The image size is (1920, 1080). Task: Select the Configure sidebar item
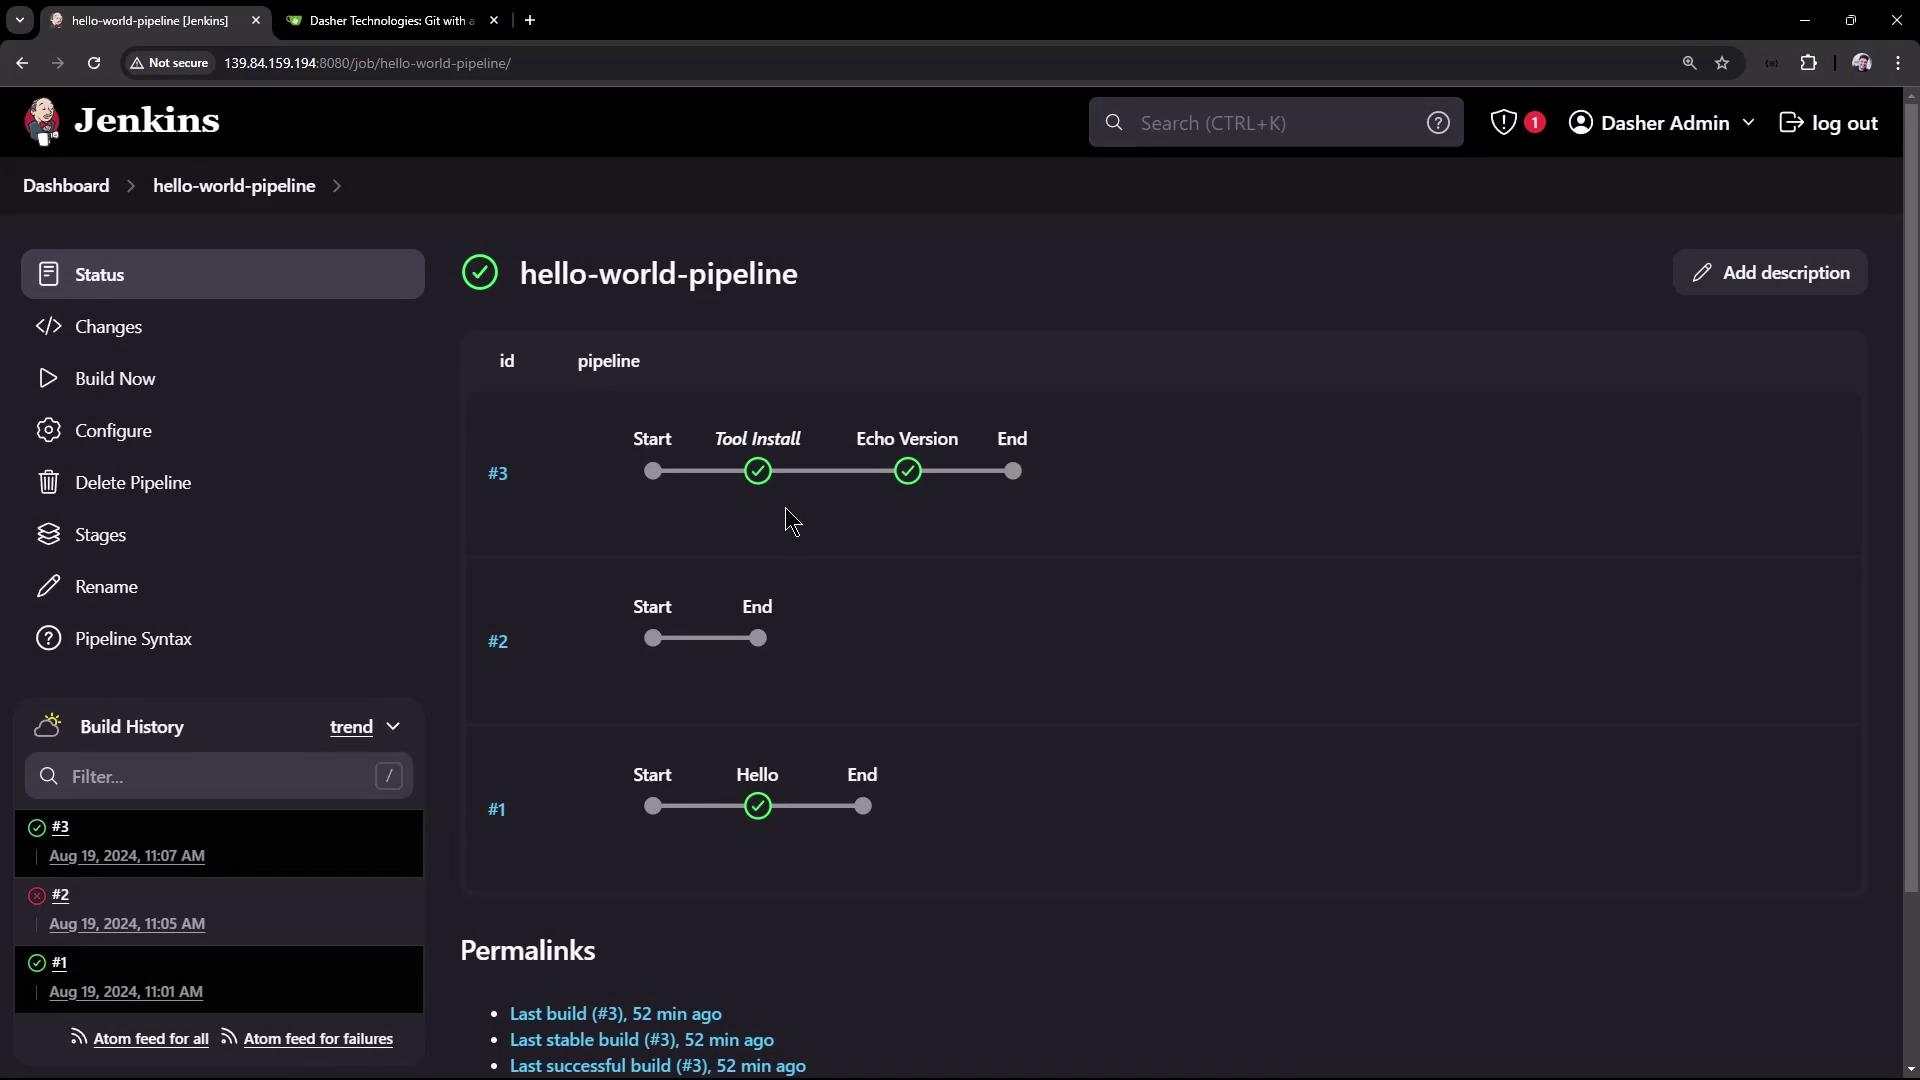tap(113, 431)
